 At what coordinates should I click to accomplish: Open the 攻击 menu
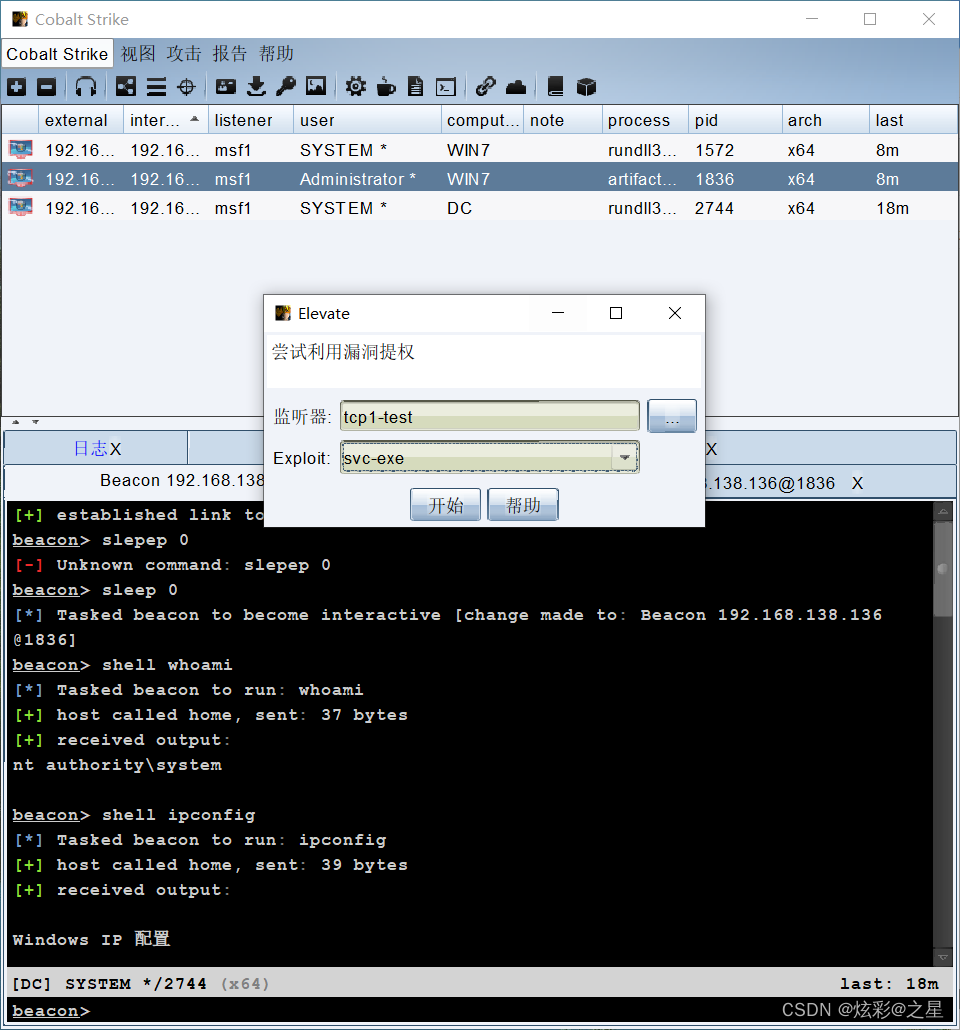184,54
